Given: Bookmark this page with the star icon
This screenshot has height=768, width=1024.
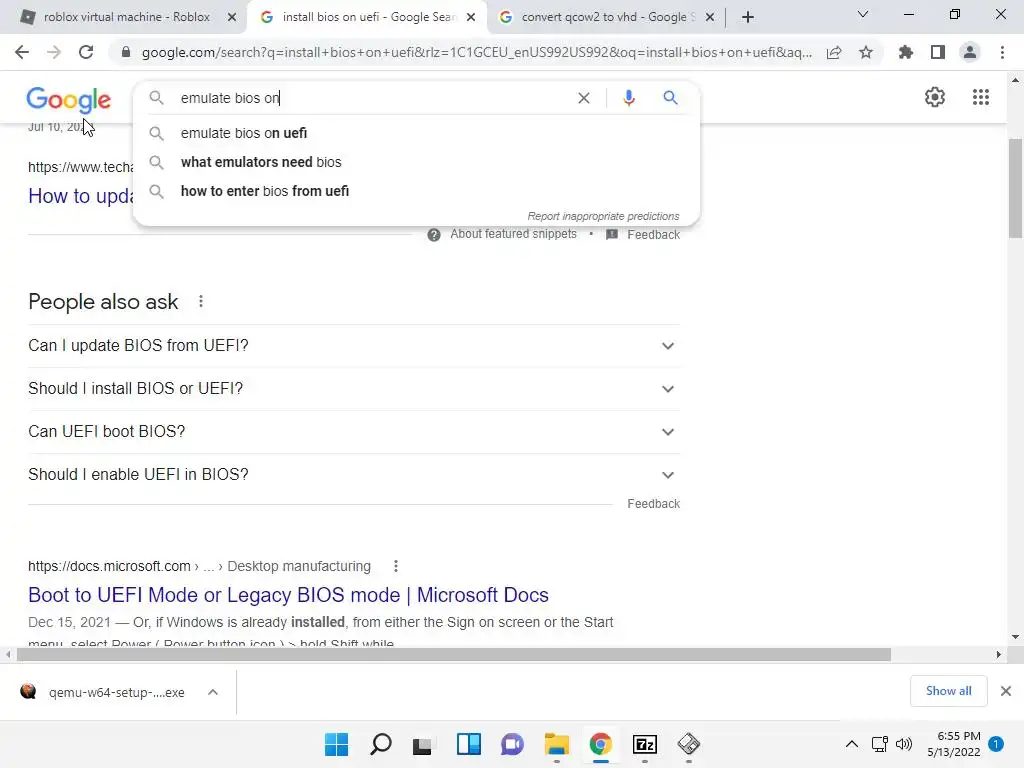Looking at the screenshot, I should (x=866, y=52).
